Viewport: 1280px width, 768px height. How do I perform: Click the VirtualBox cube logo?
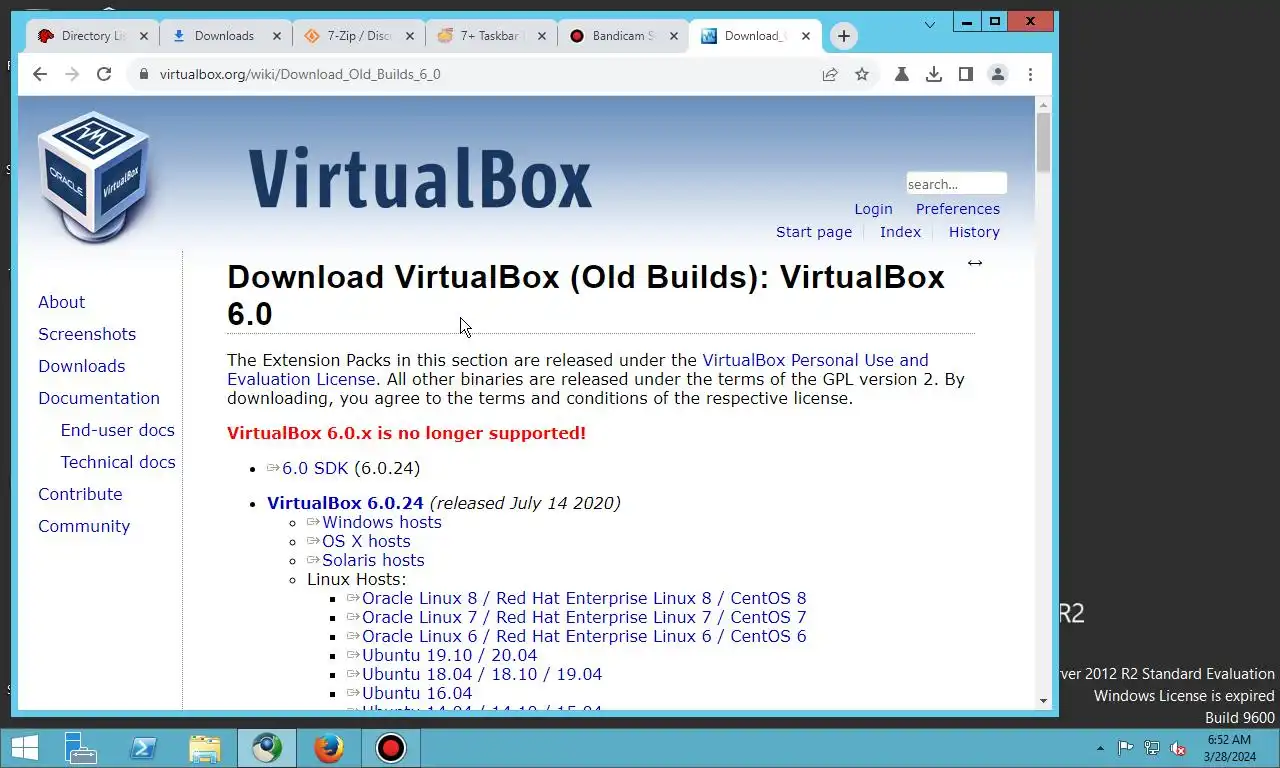tap(93, 177)
